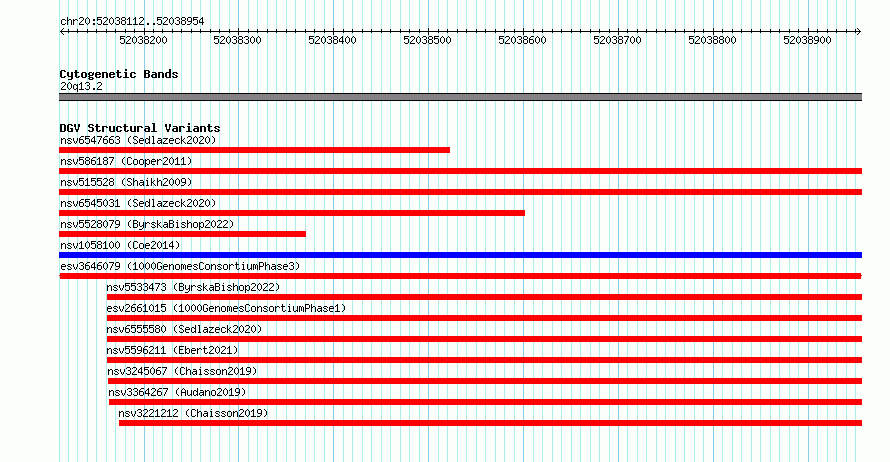Click ruler position 52038200
The width and height of the screenshot is (890, 462).
(144, 40)
